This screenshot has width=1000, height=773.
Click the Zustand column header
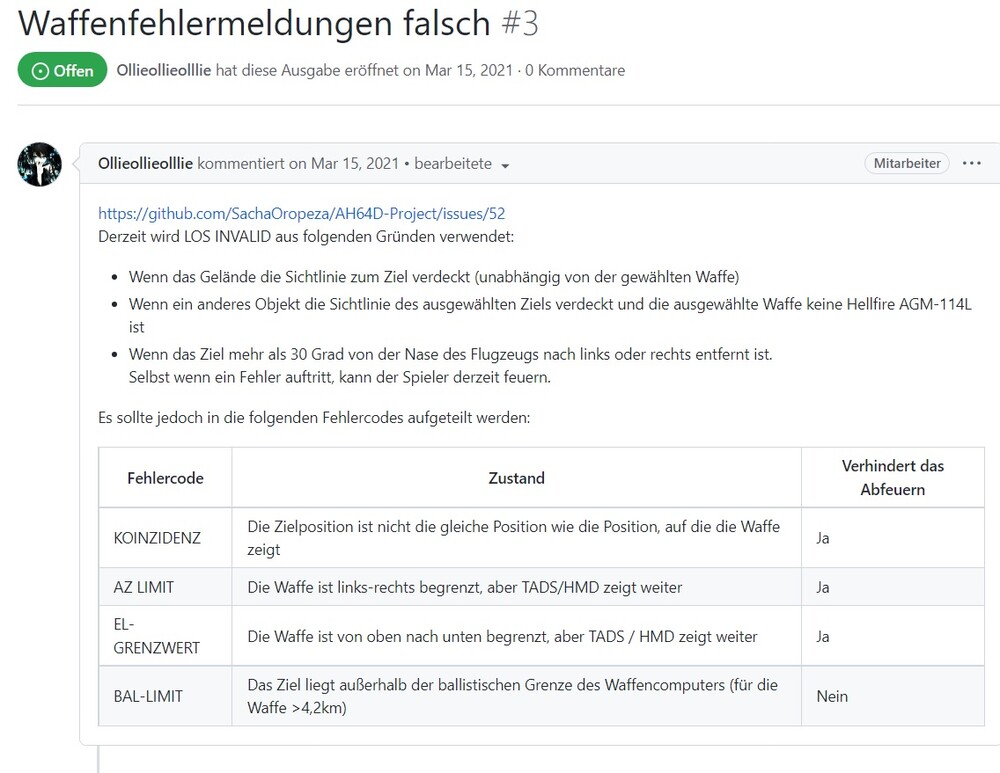click(517, 478)
